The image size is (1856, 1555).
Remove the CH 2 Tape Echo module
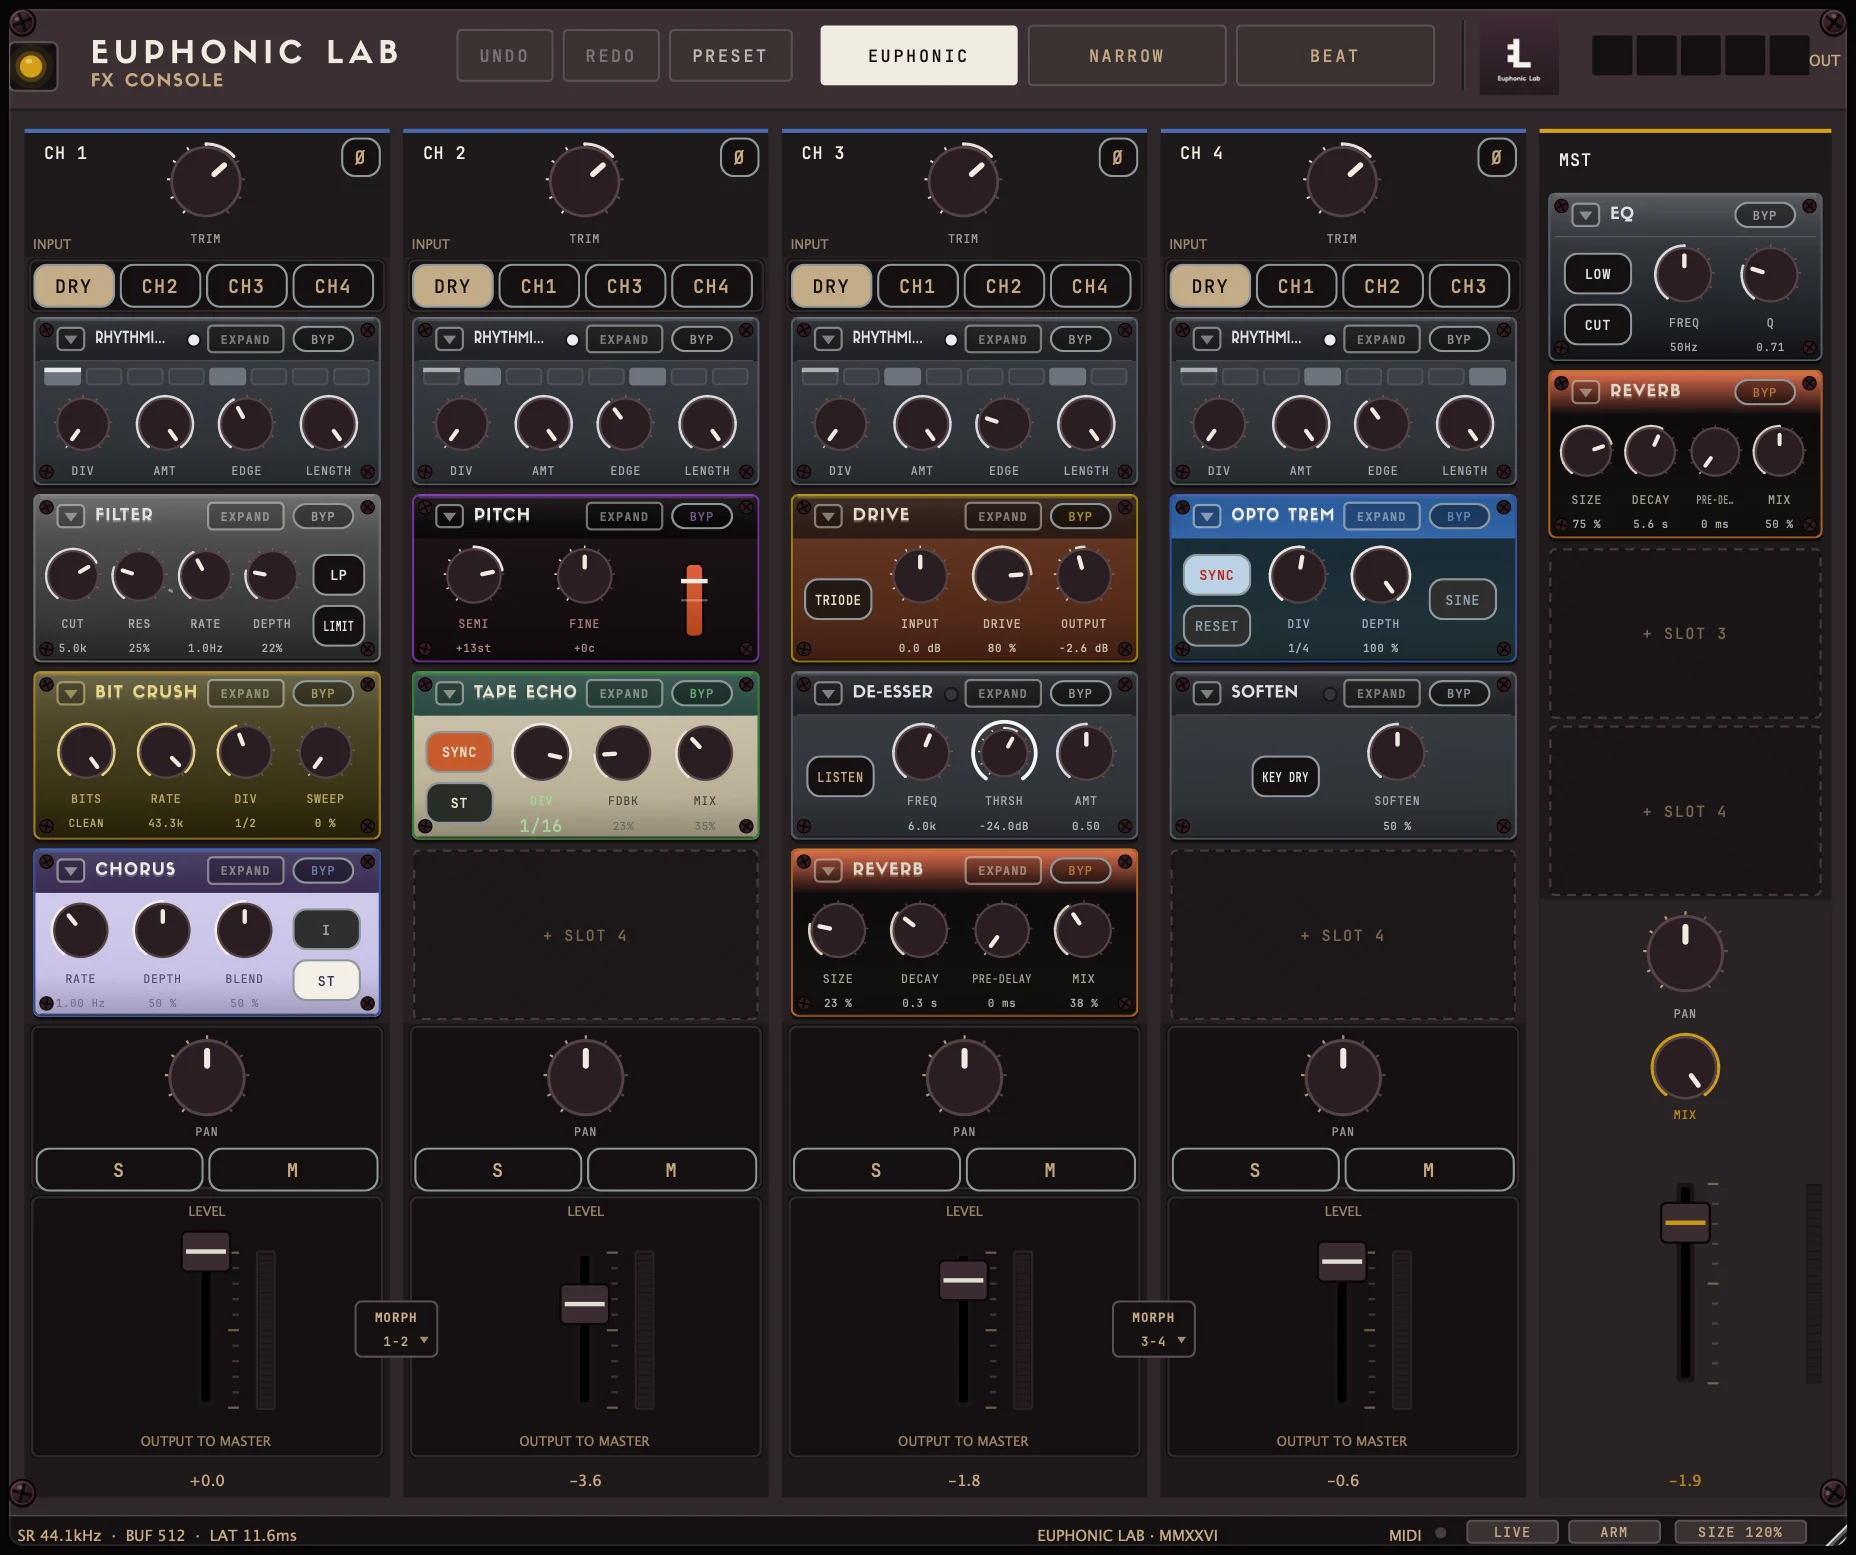pyautogui.click(x=747, y=685)
